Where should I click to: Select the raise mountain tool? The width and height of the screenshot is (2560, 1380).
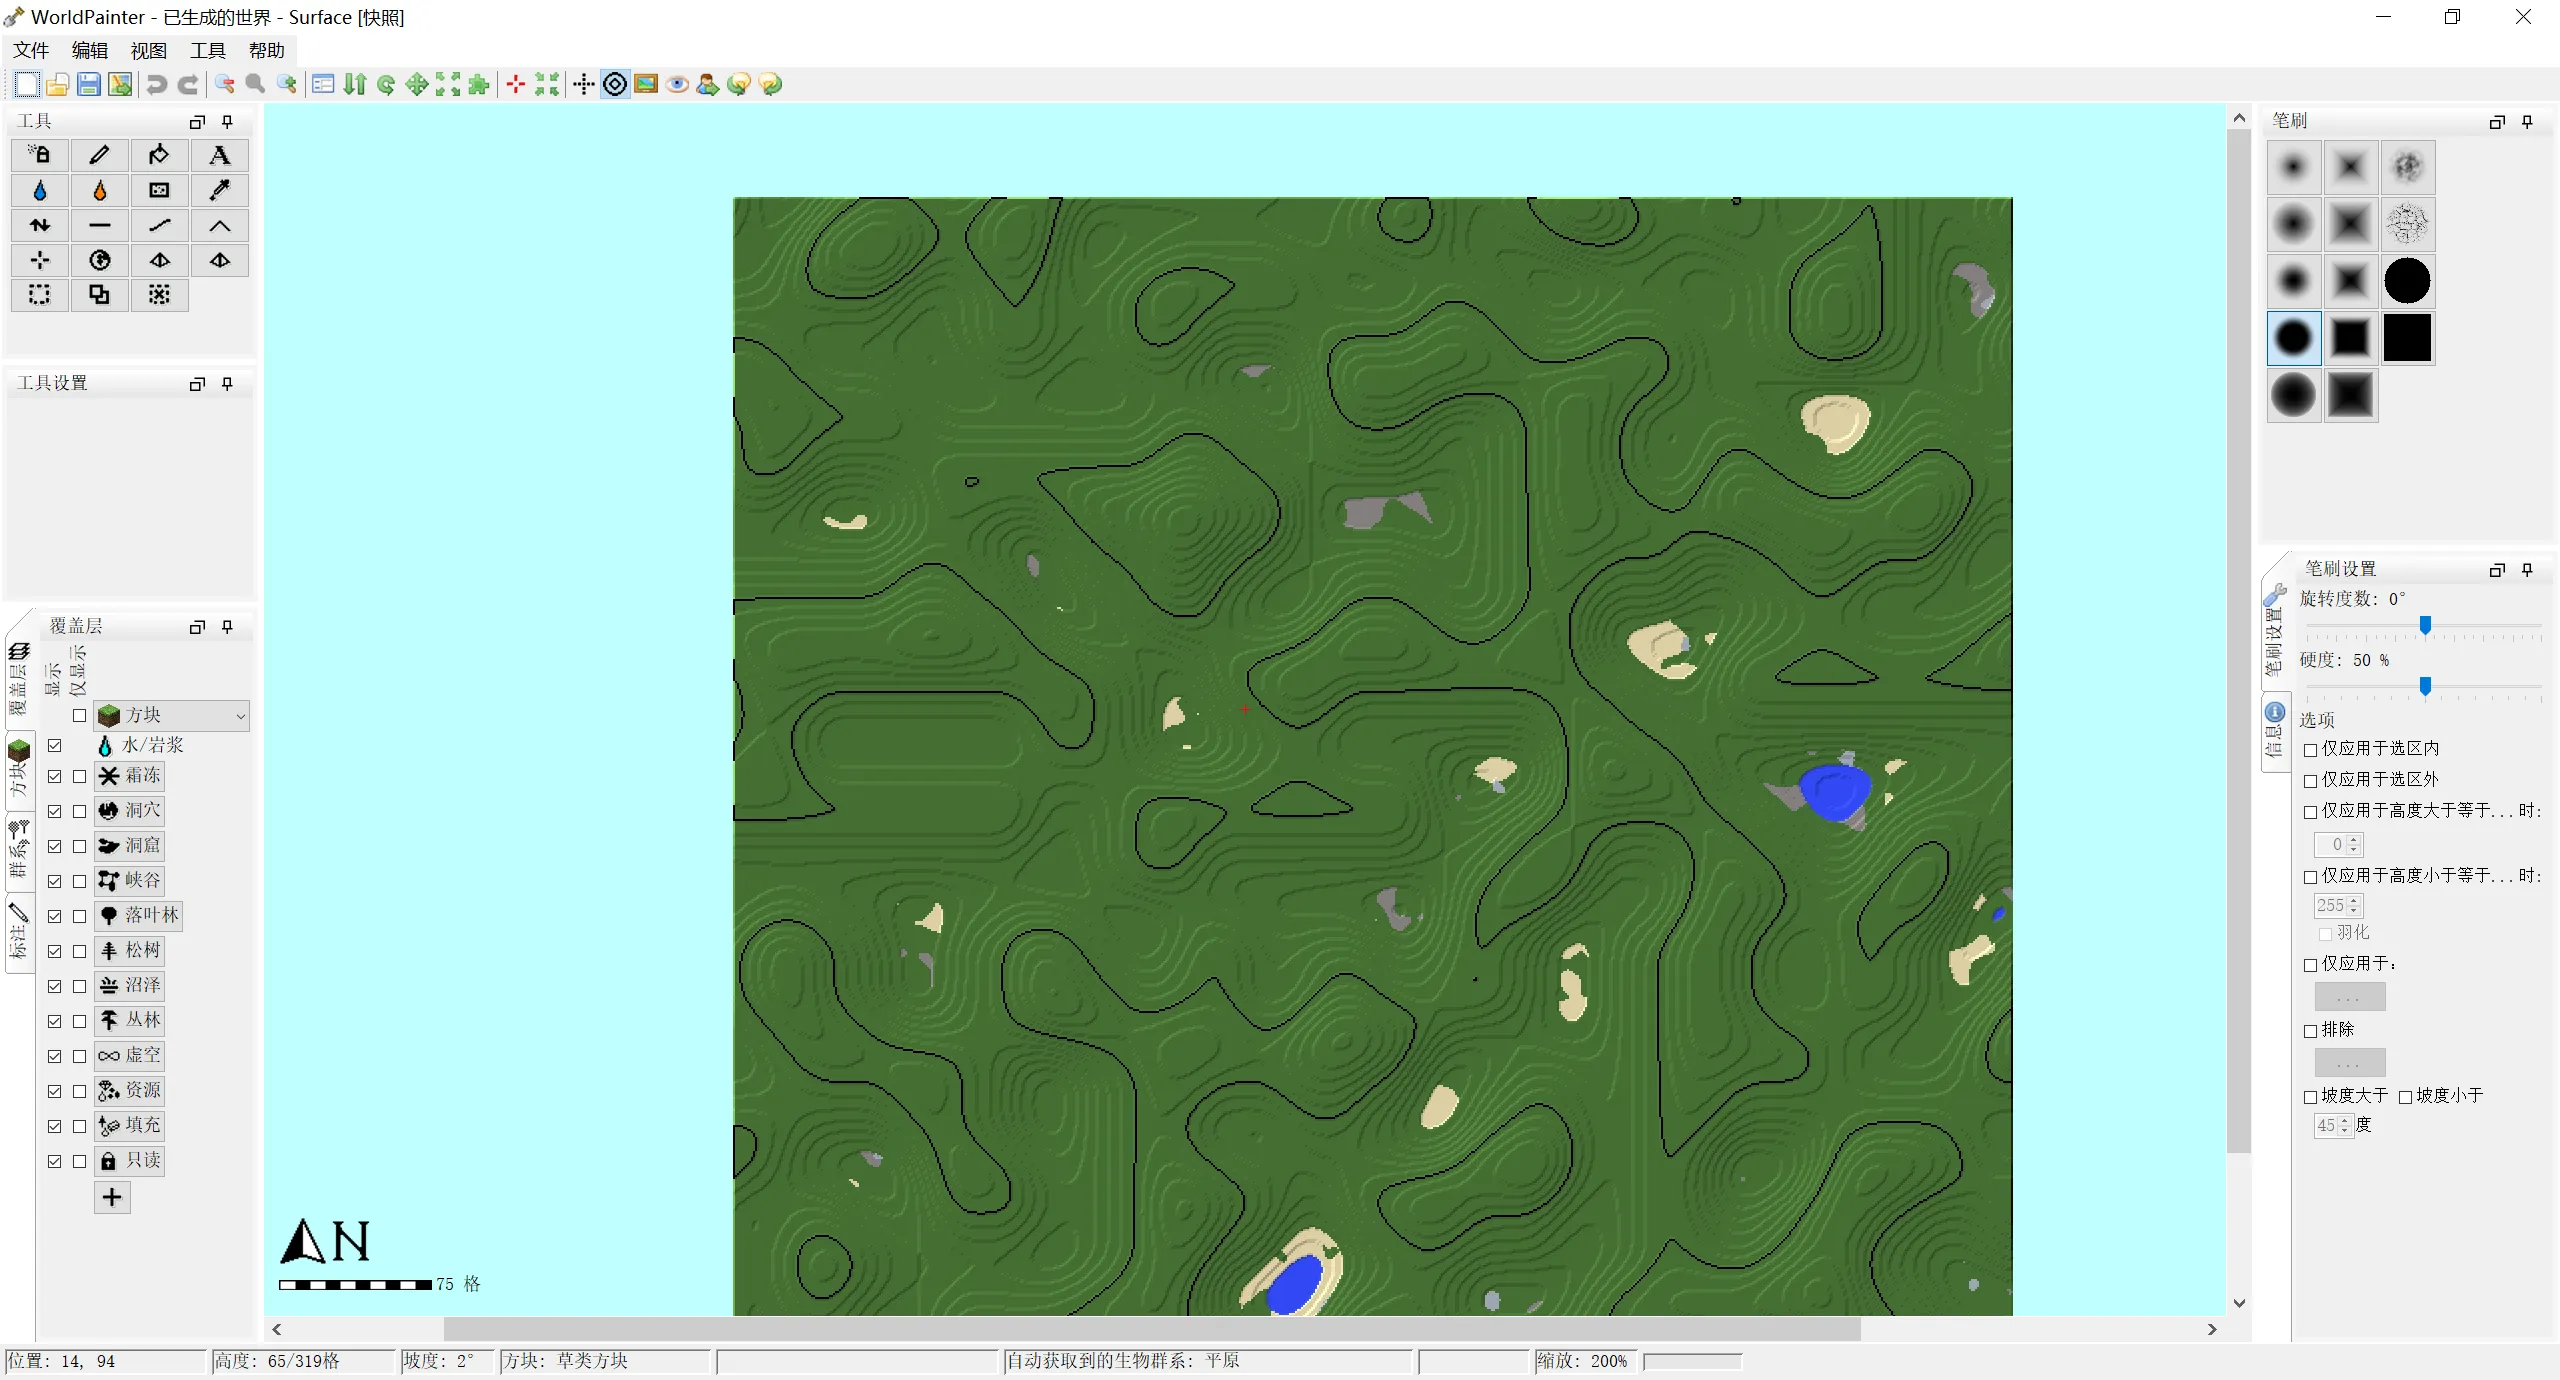219,225
